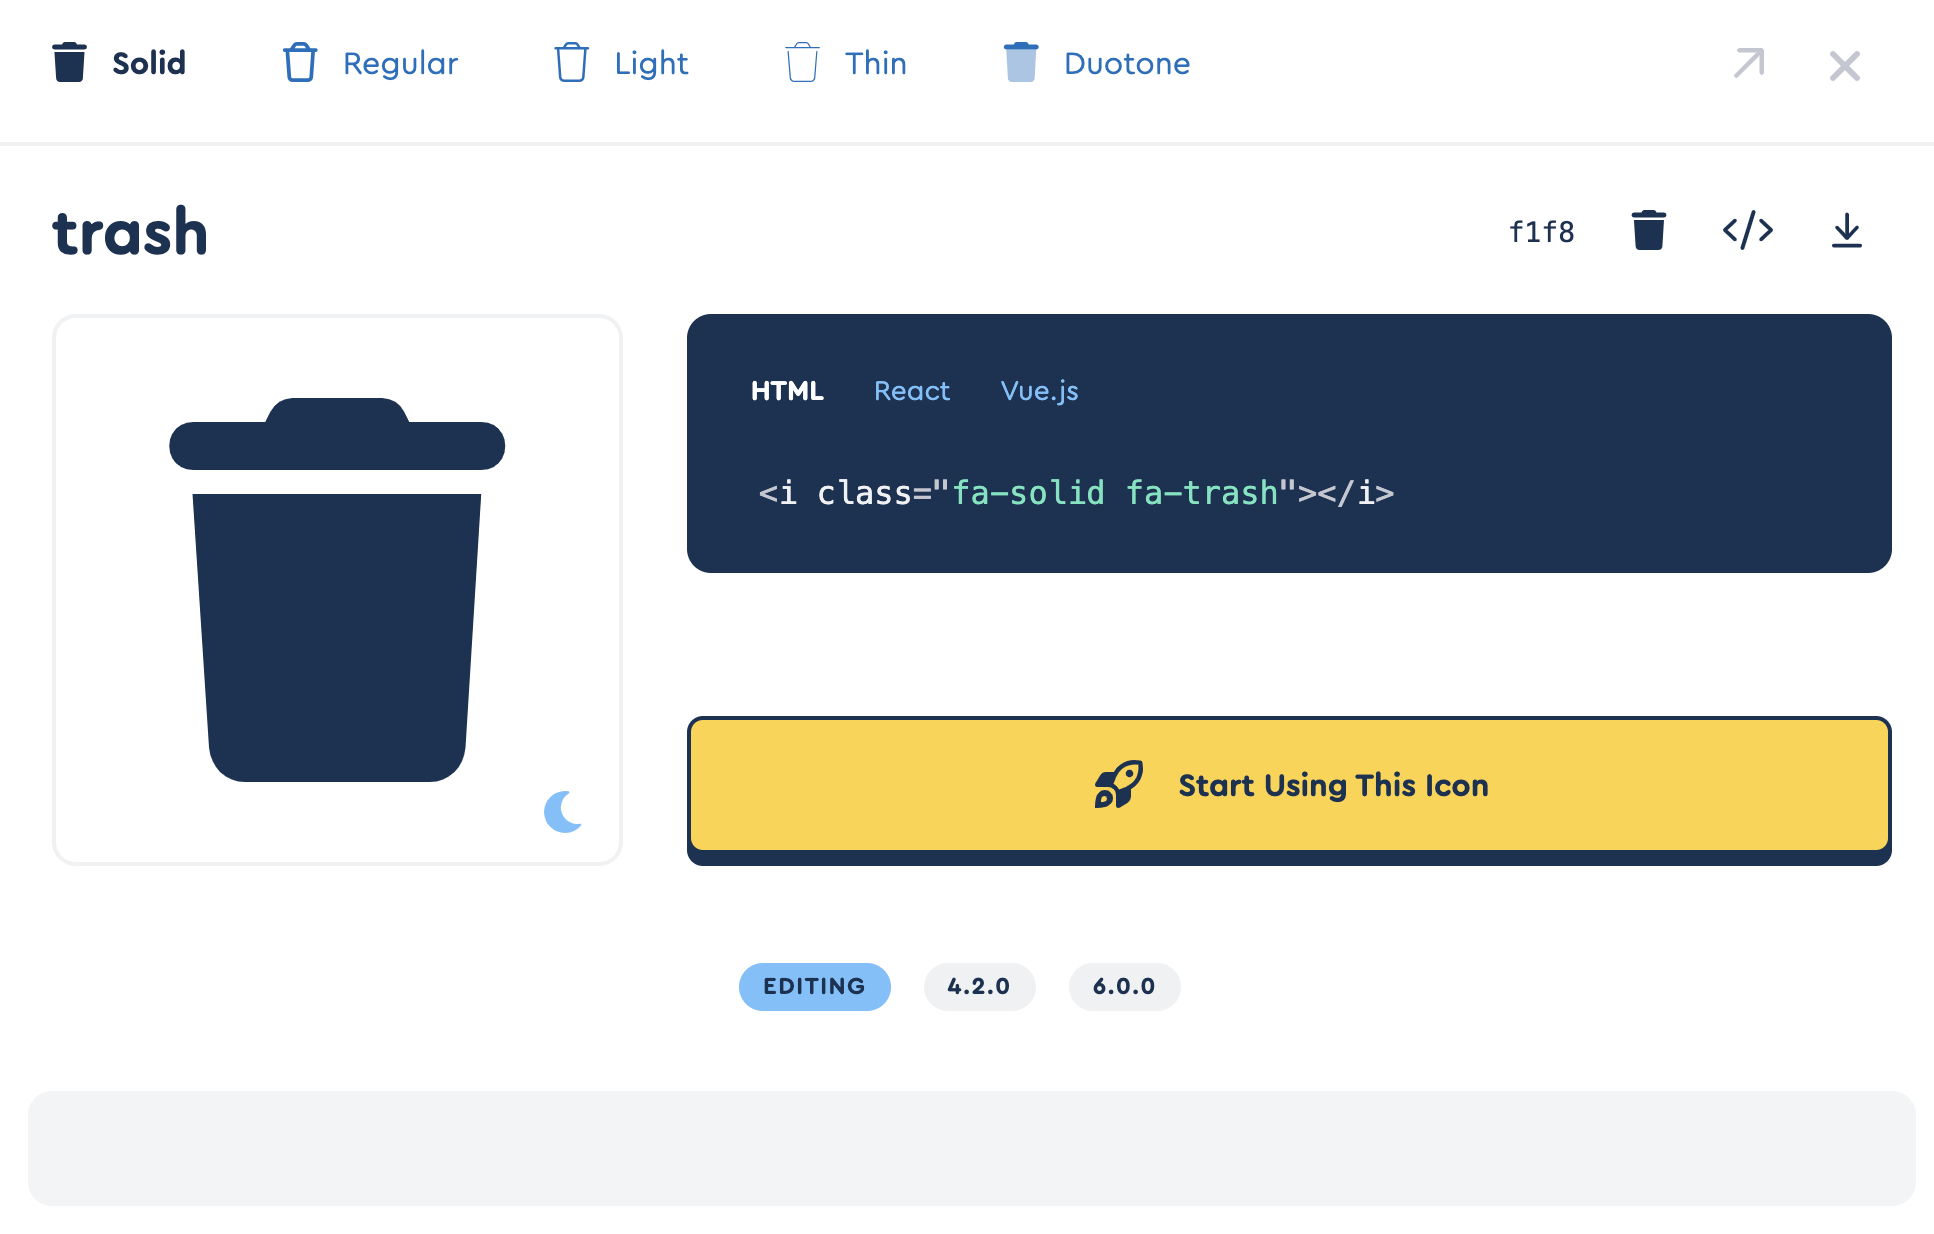Image resolution: width=1934 pixels, height=1234 pixels.
Task: Download the trash icon SVG
Action: coord(1847,230)
